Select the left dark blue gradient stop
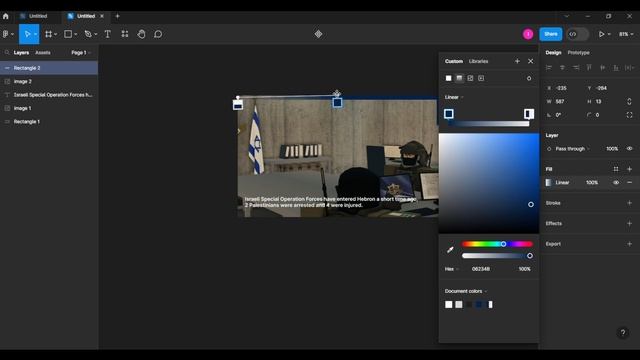The image size is (640, 360). 449,114
